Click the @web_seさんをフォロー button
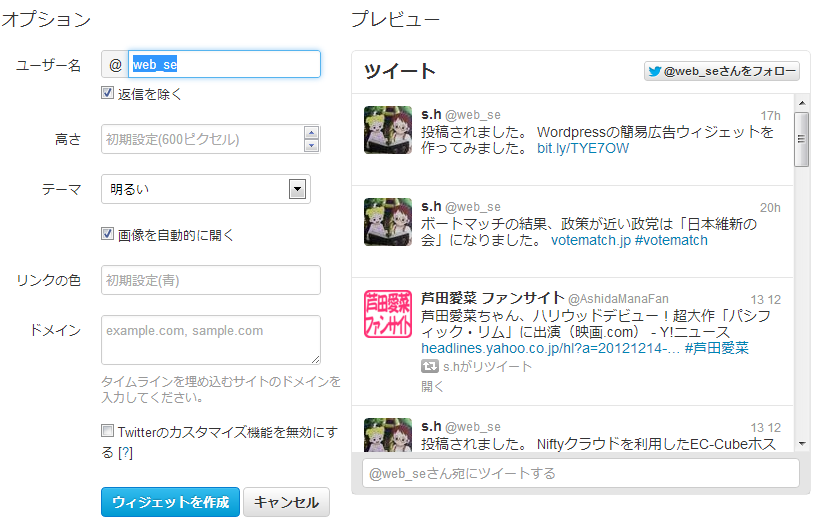 click(722, 71)
